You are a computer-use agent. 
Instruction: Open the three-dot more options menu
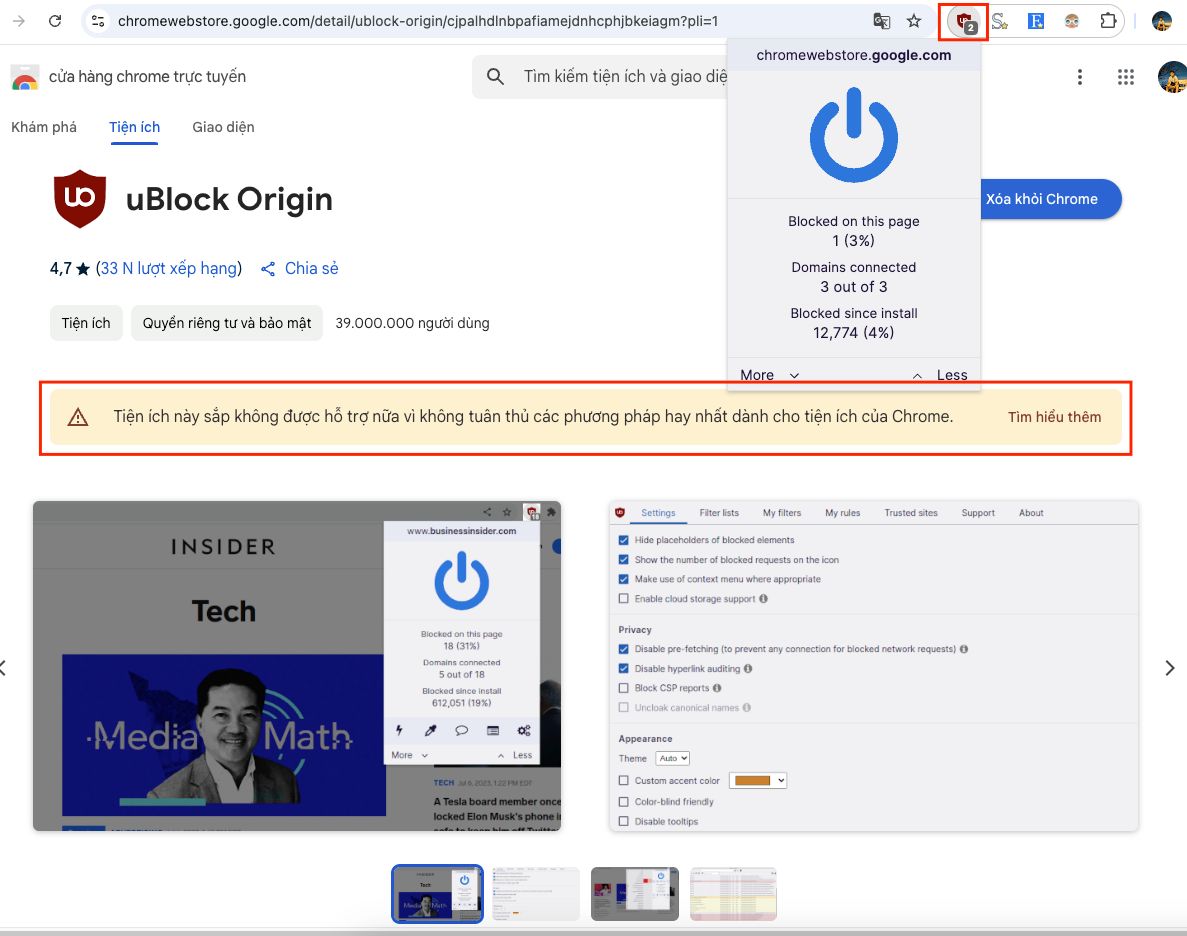1080,76
